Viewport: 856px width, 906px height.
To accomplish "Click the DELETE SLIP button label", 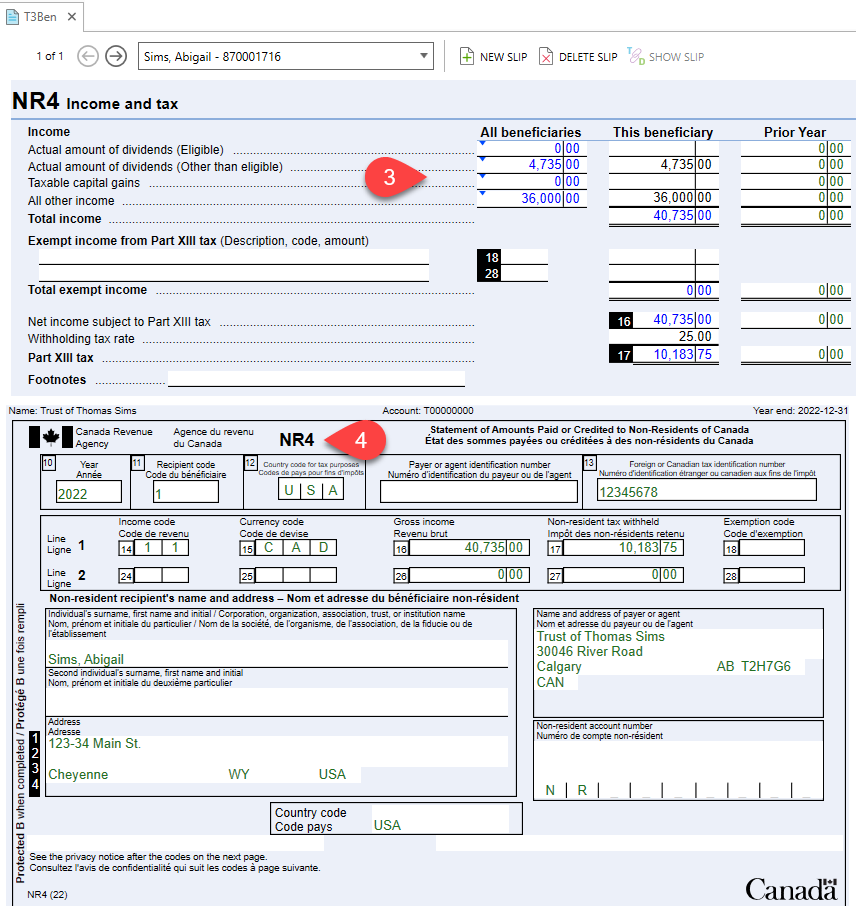I will tap(588, 57).
